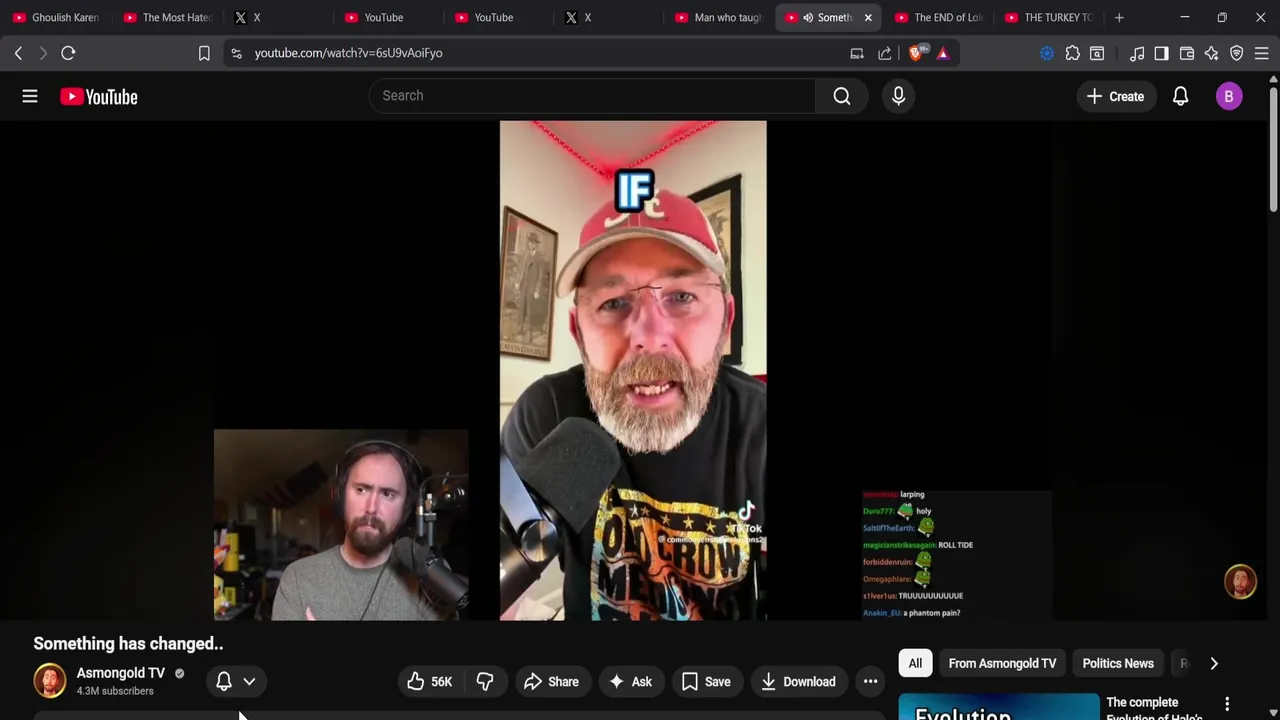Toggle the browser sidebar panel
Image resolution: width=1280 pixels, height=720 pixels.
[x=1161, y=53]
